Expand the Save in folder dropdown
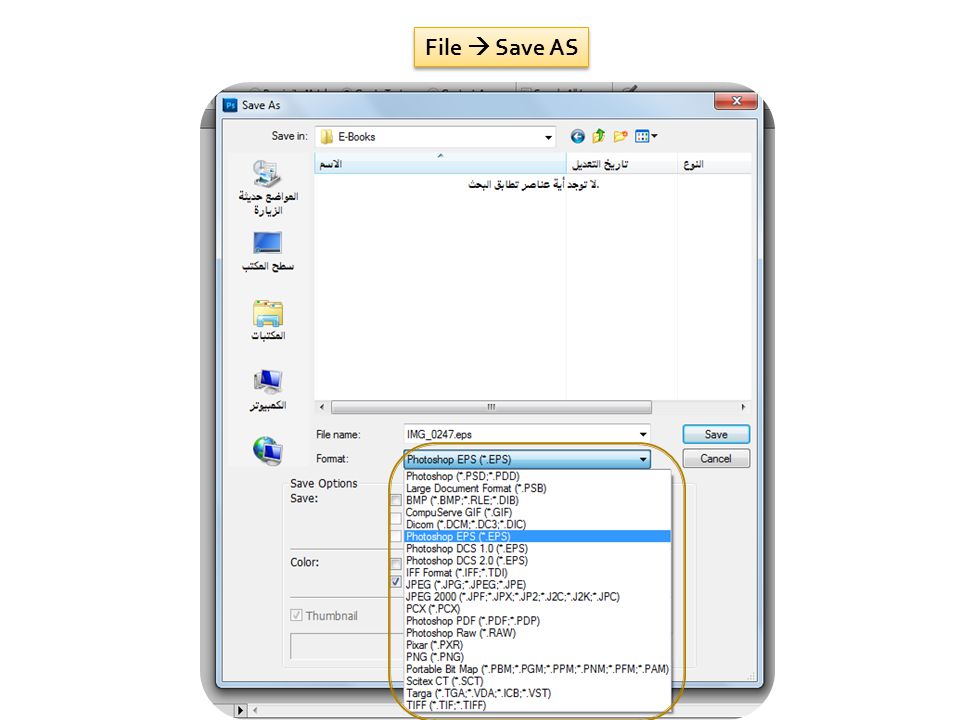Screen dimensions: 960x720 [x=548, y=137]
